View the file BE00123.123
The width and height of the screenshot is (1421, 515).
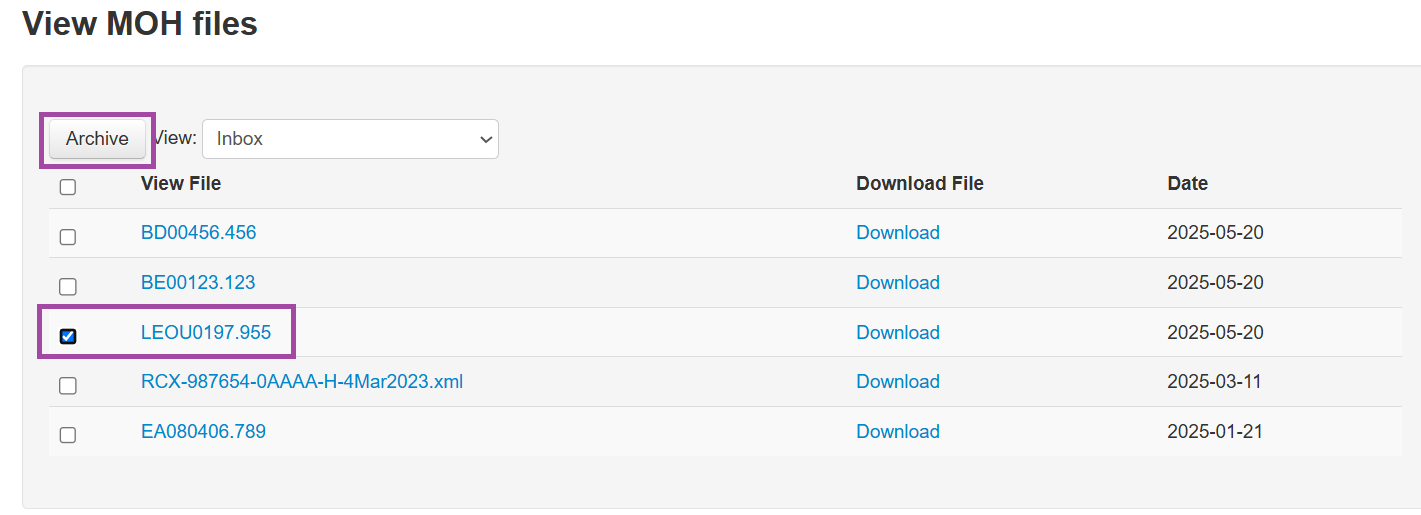[x=198, y=283]
